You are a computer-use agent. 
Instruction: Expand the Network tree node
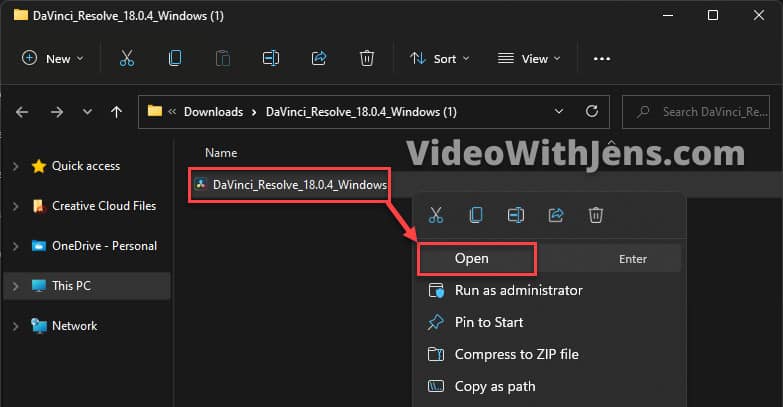(15, 326)
